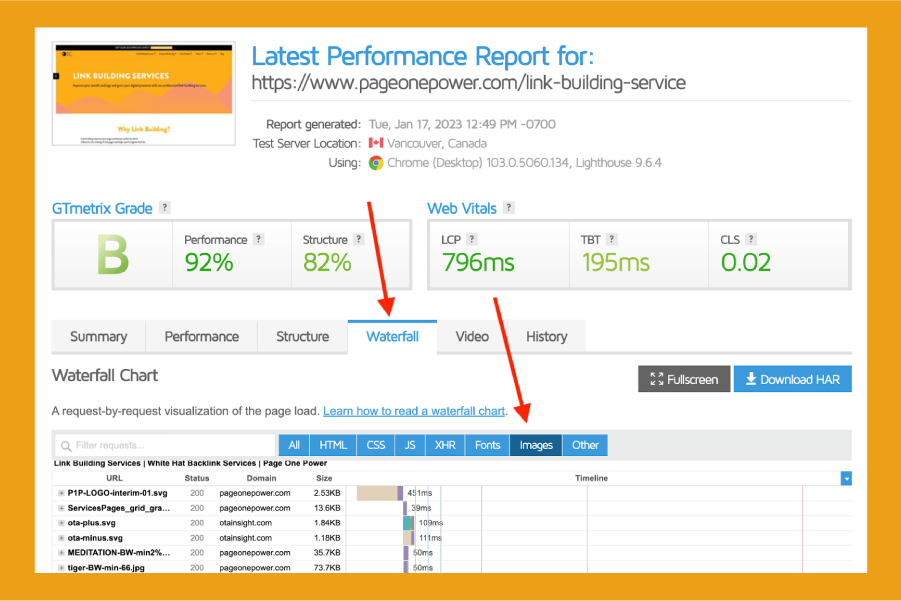Screen dimensions: 901x601
Task: Click the 92% Performance score
Action: tap(209, 263)
